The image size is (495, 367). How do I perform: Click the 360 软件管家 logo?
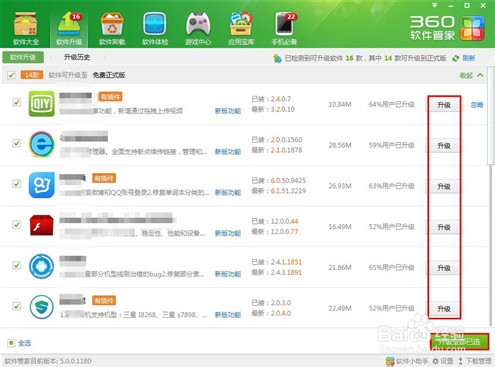pyautogui.click(x=447, y=28)
